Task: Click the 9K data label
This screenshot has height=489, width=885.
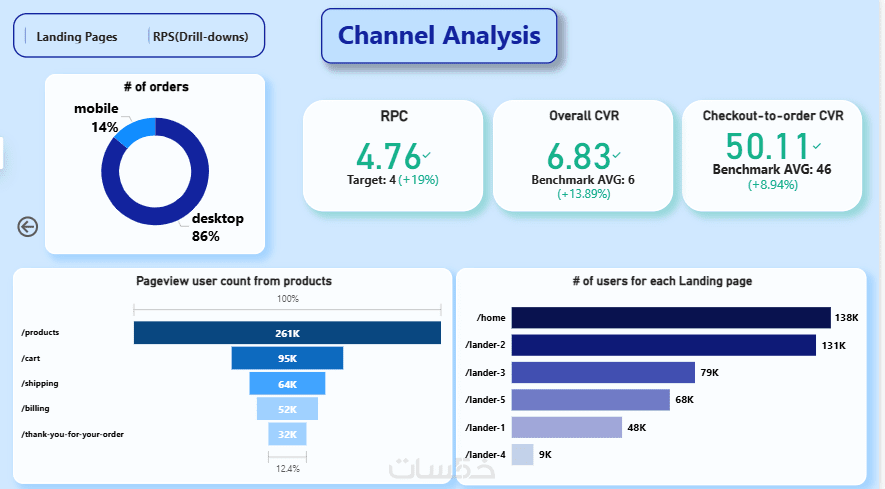Action: click(545, 455)
